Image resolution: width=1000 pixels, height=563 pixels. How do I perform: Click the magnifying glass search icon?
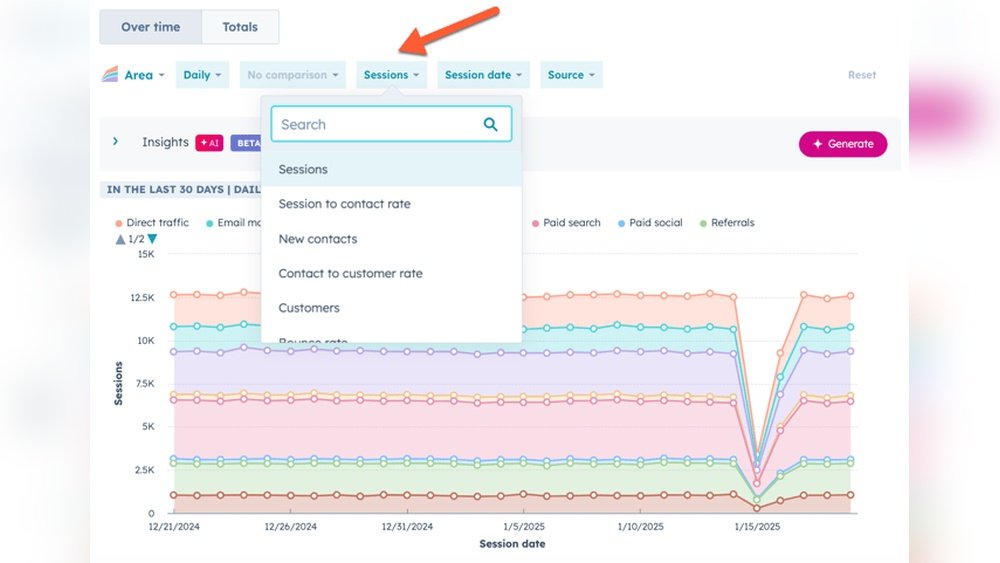490,124
